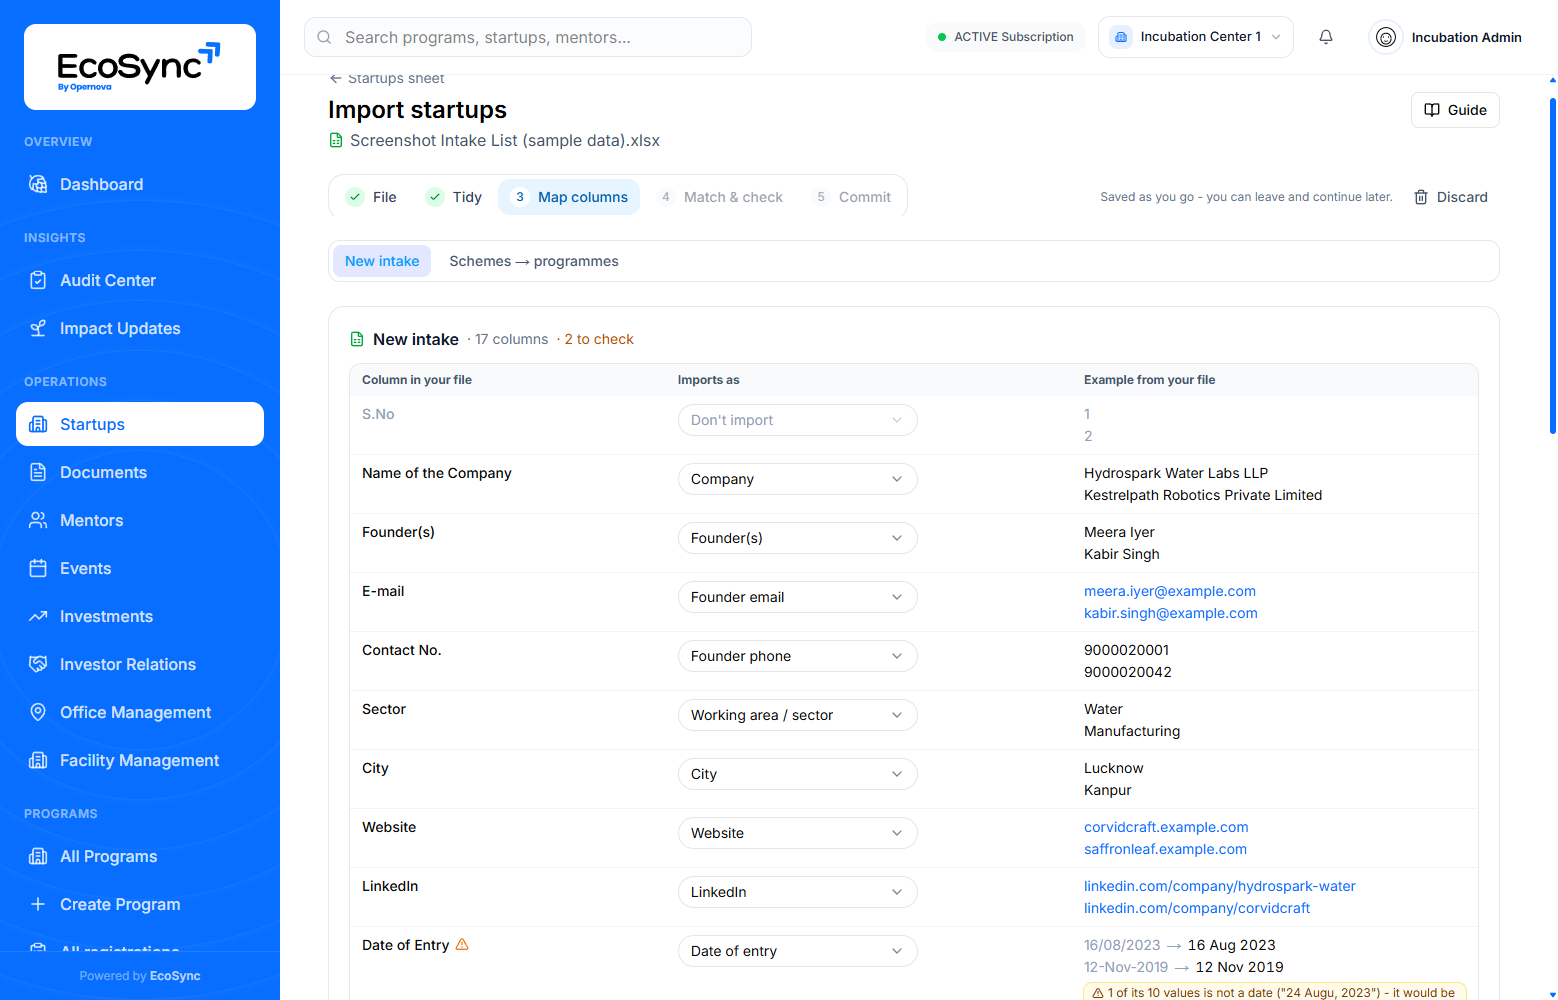Click the Incubation Admin avatar icon
Viewport: 1558px width, 1000px height.
coord(1386,37)
